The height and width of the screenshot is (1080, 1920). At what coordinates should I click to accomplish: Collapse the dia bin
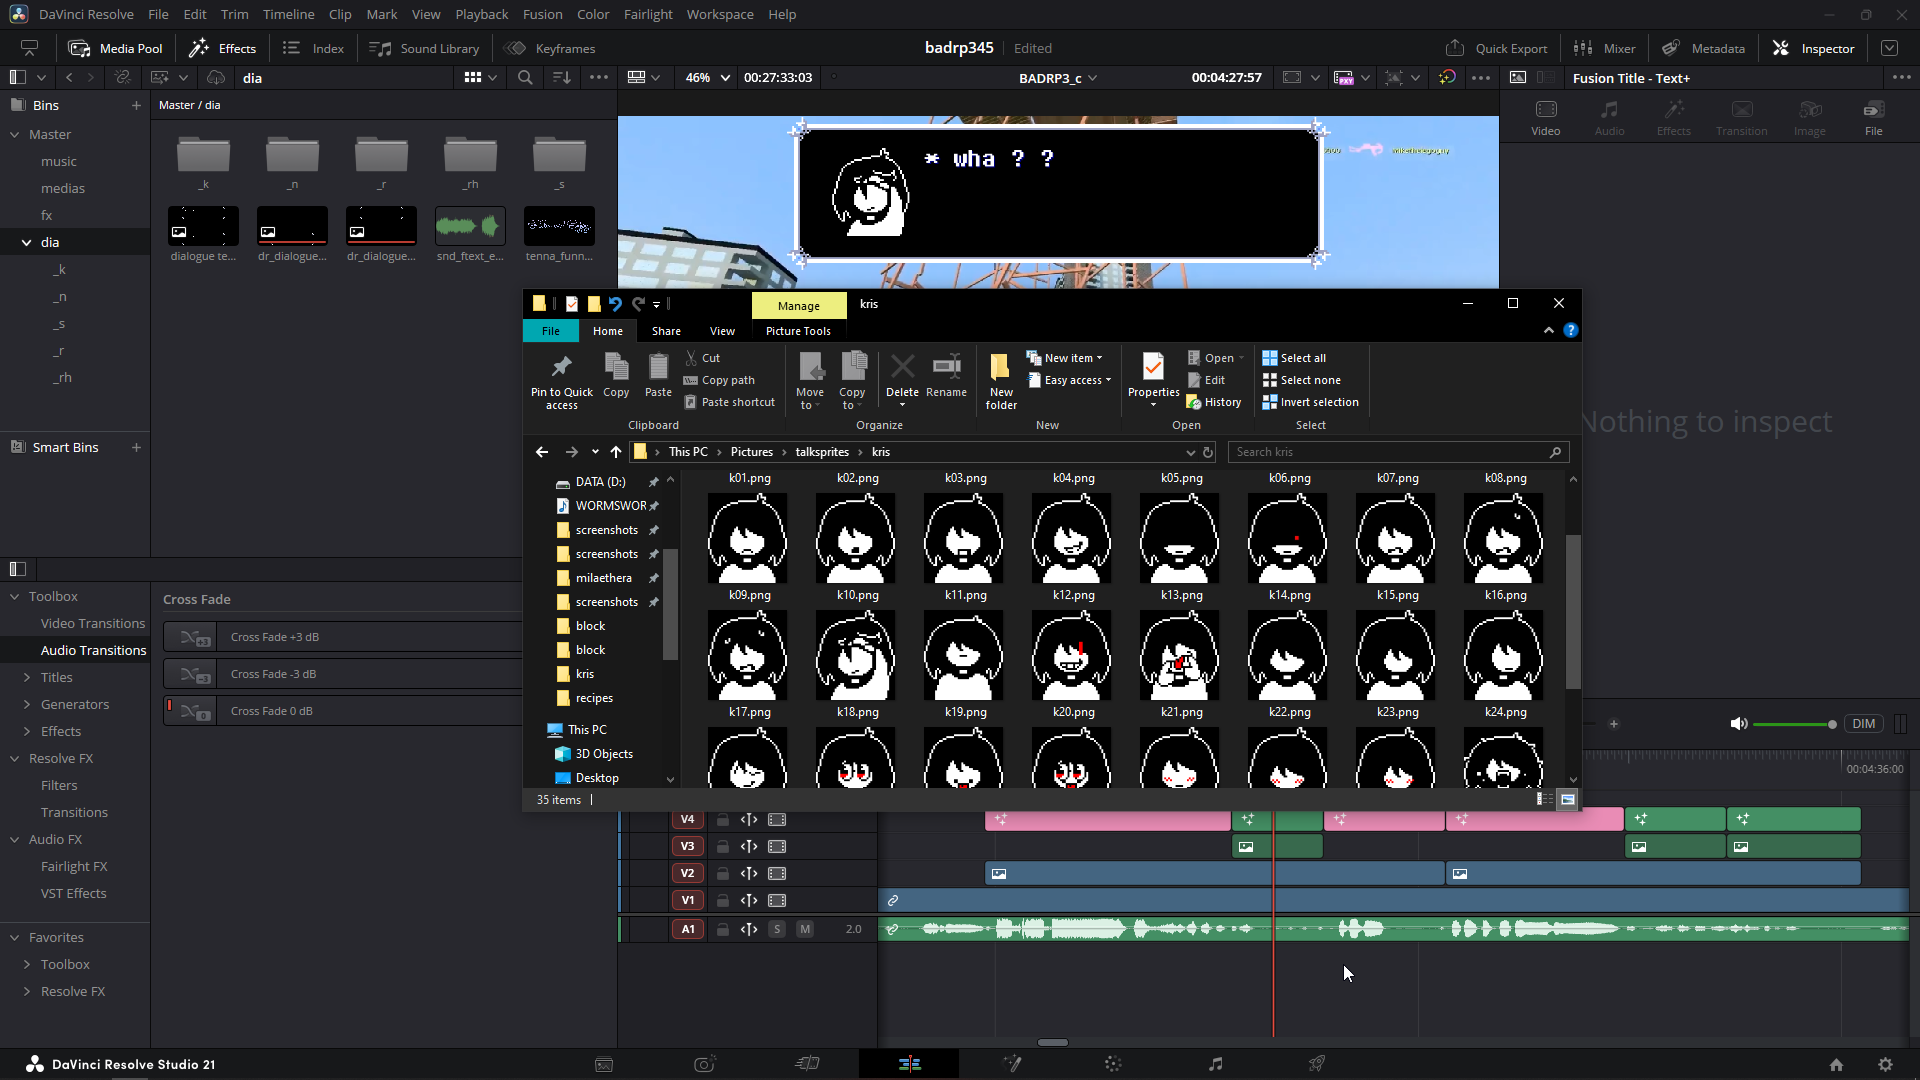coord(27,243)
